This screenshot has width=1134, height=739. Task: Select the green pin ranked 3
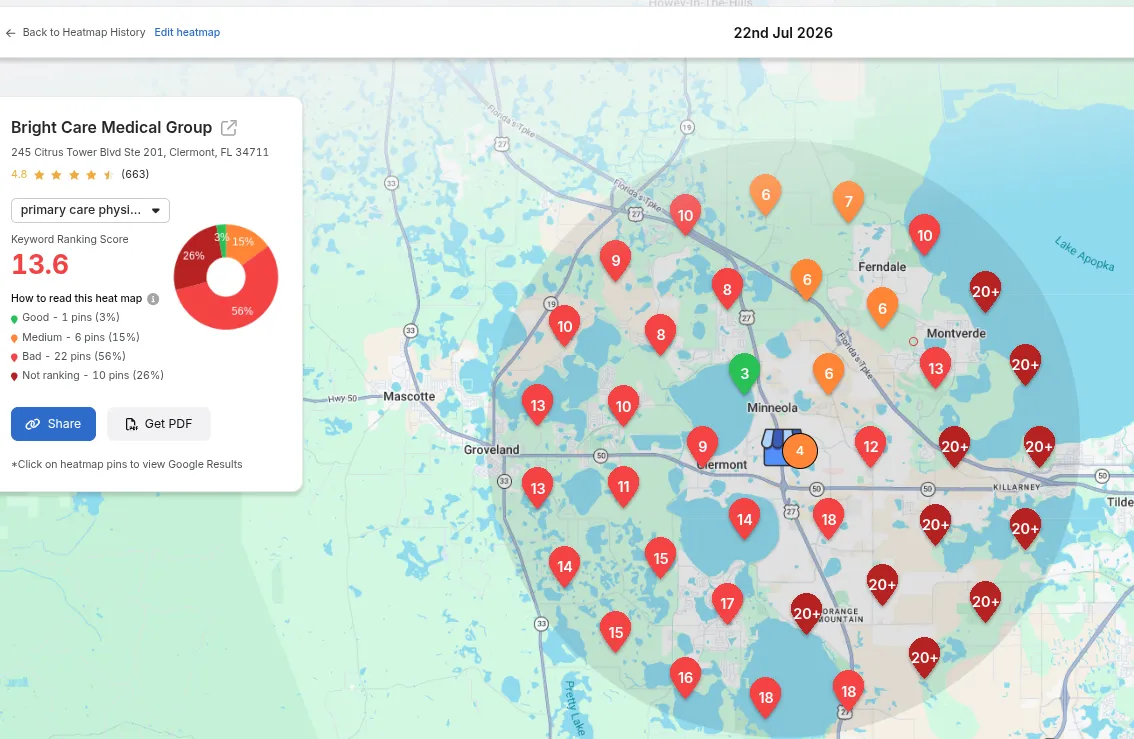tap(744, 374)
